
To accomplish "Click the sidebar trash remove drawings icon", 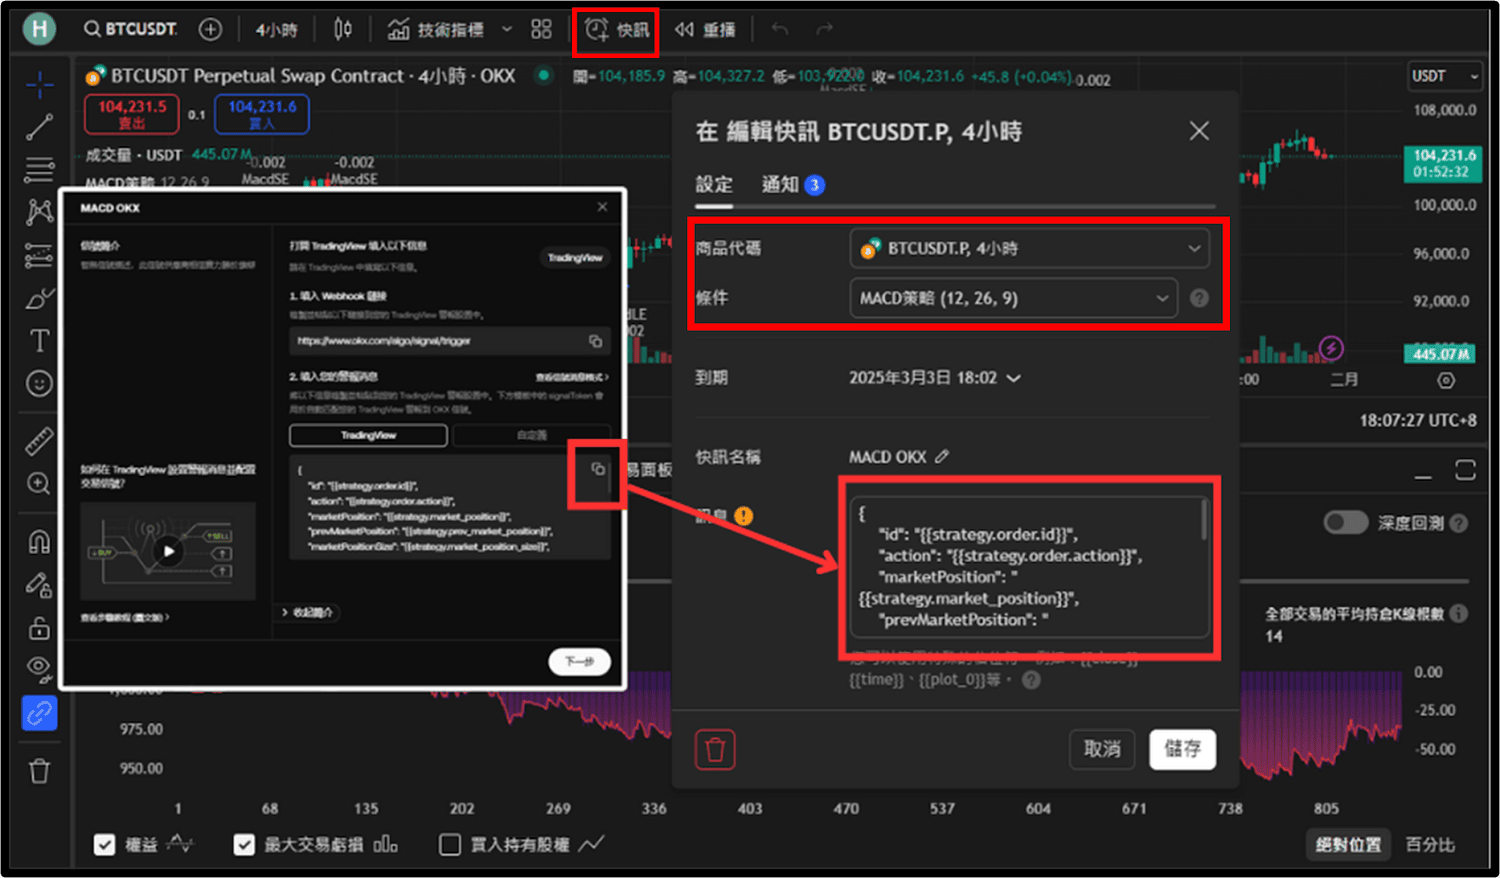I will (39, 771).
